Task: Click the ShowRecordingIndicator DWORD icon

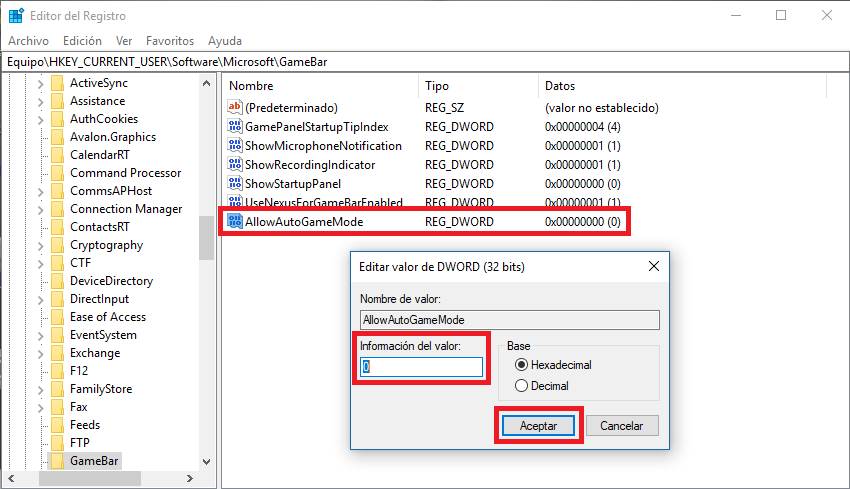Action: pyautogui.click(x=235, y=164)
